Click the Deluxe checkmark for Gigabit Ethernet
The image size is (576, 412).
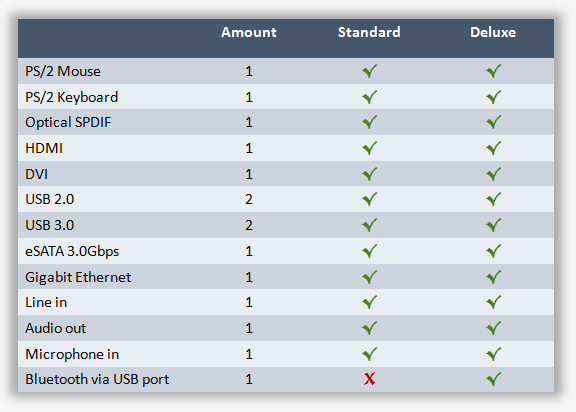[493, 277]
